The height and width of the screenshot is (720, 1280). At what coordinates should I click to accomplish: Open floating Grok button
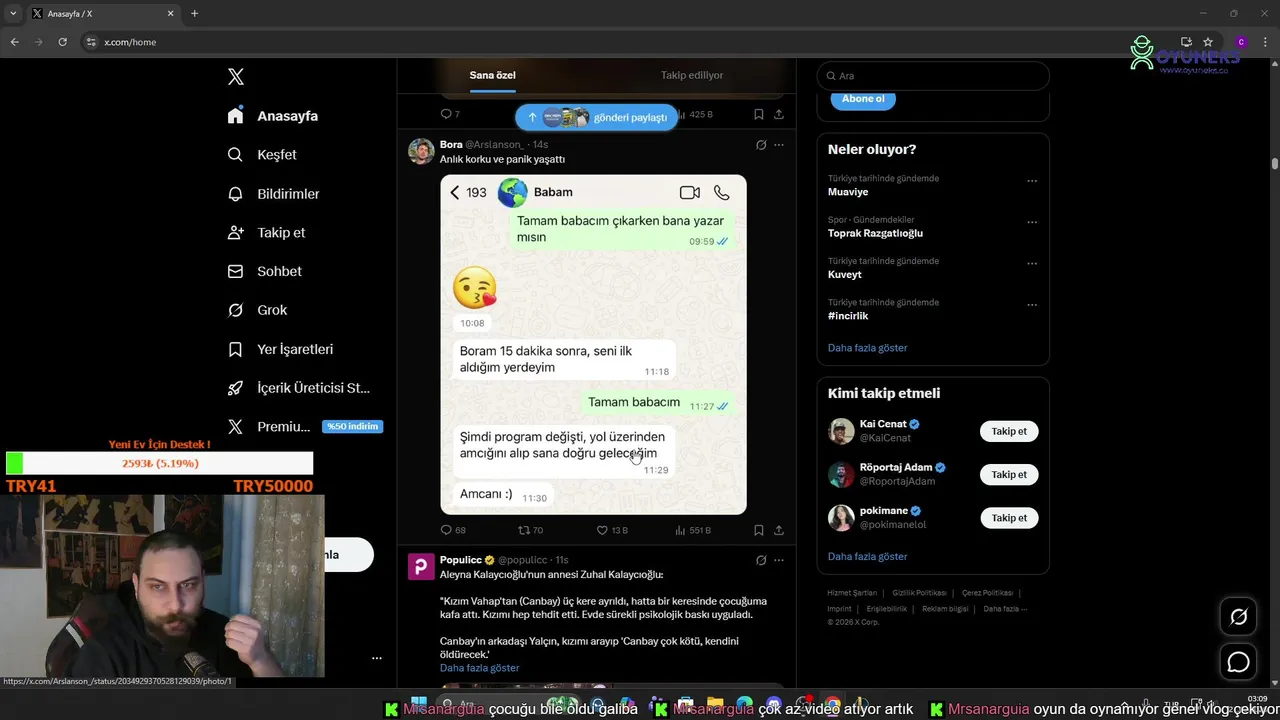click(x=1239, y=617)
